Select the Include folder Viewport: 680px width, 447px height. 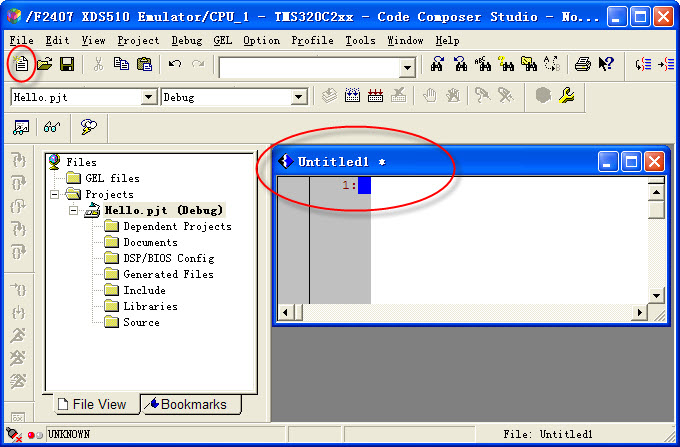coord(135,290)
